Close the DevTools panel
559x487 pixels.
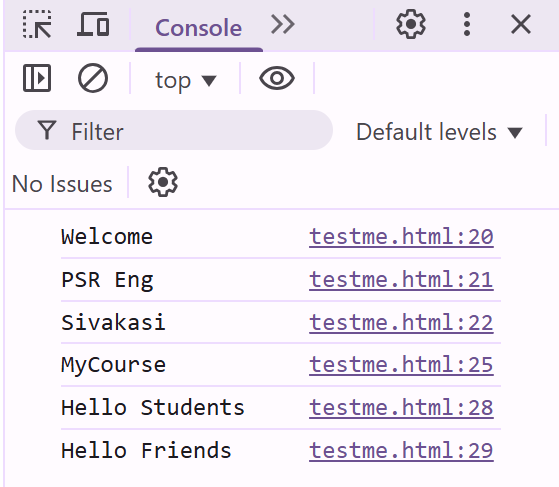pyautogui.click(x=521, y=25)
